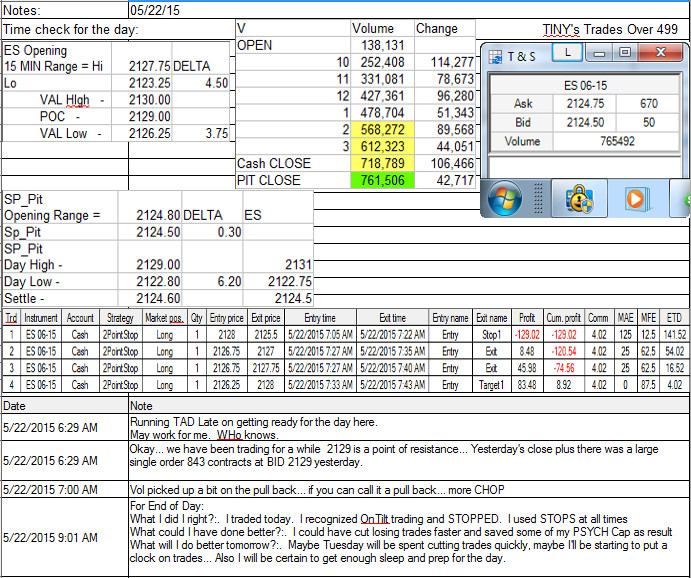Image resolution: width=691 pixels, height=578 pixels.
Task: Click the ETD column header
Action: [x=674, y=318]
